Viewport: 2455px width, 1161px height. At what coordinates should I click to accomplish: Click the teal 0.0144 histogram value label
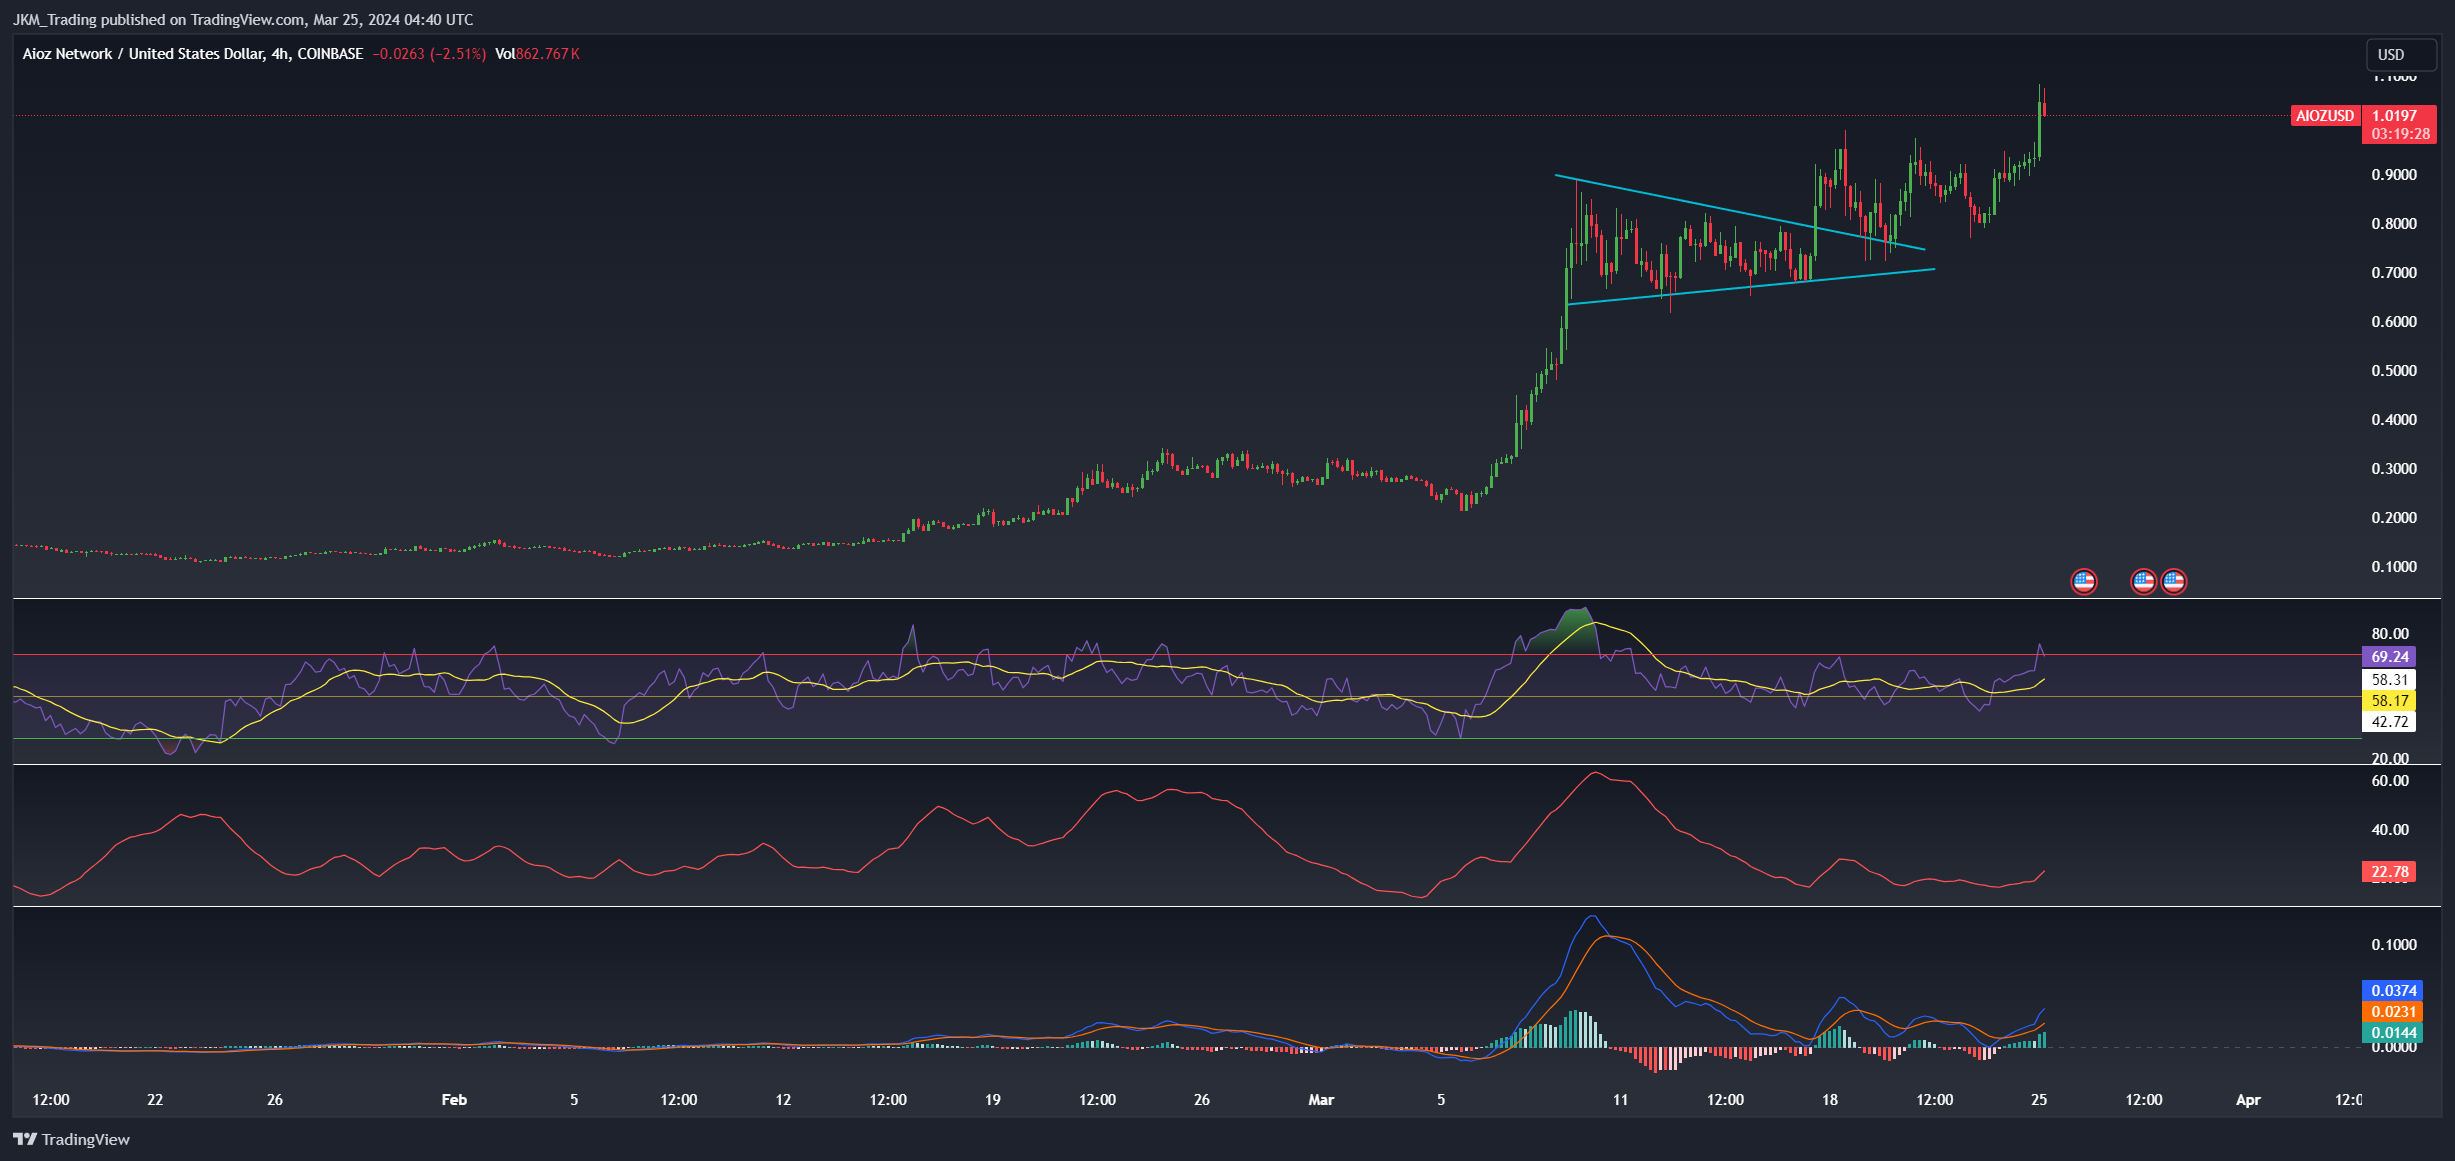pos(2393,1033)
